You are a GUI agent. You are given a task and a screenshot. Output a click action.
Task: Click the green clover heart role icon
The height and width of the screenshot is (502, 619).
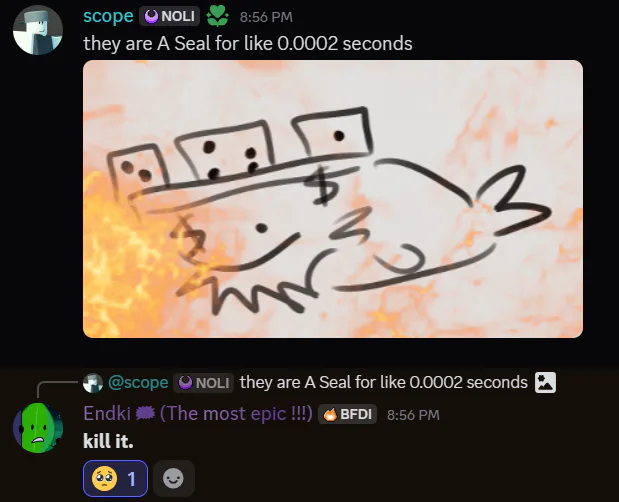click(218, 16)
